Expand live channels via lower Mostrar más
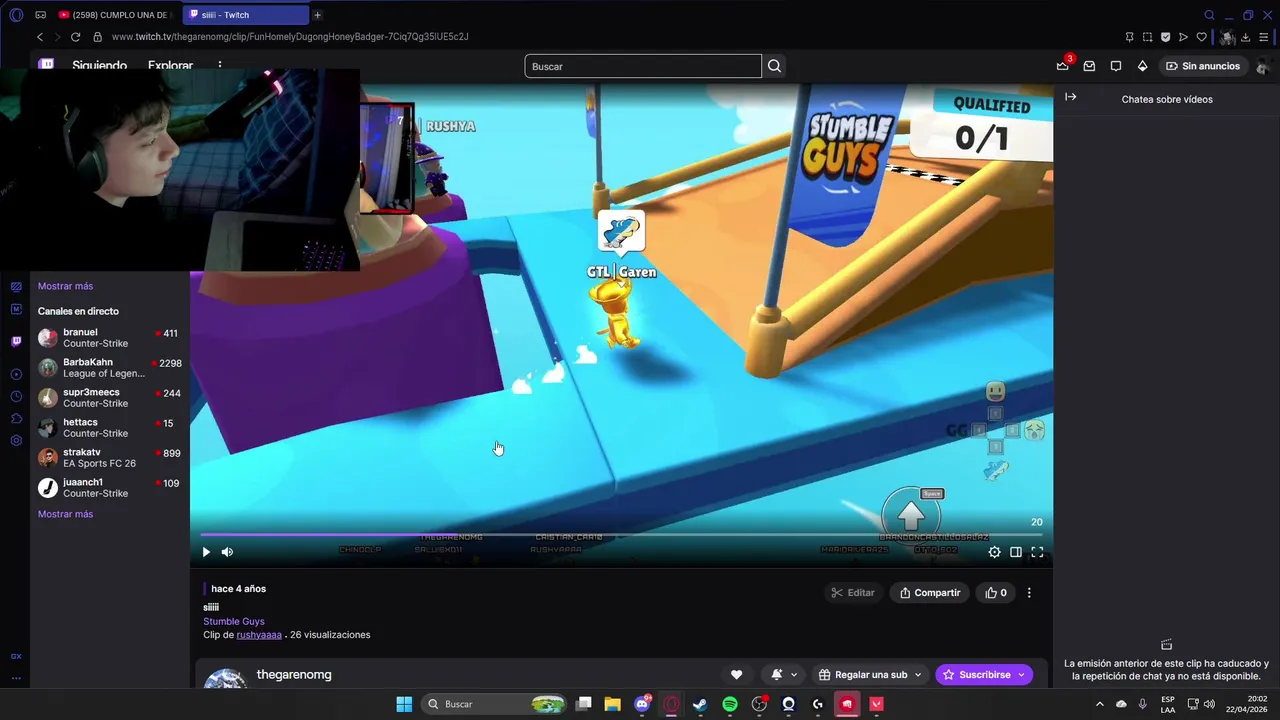Screen dimensions: 1280x720 pyautogui.click(x=65, y=514)
